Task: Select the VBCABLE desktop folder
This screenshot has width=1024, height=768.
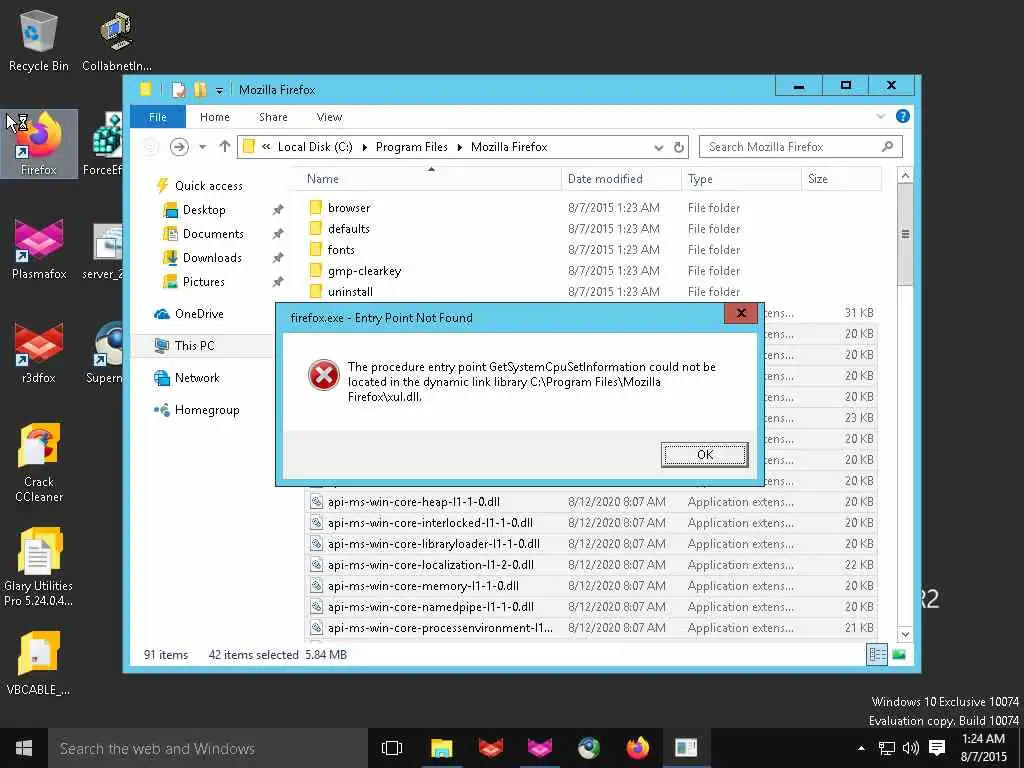Action: tap(39, 663)
